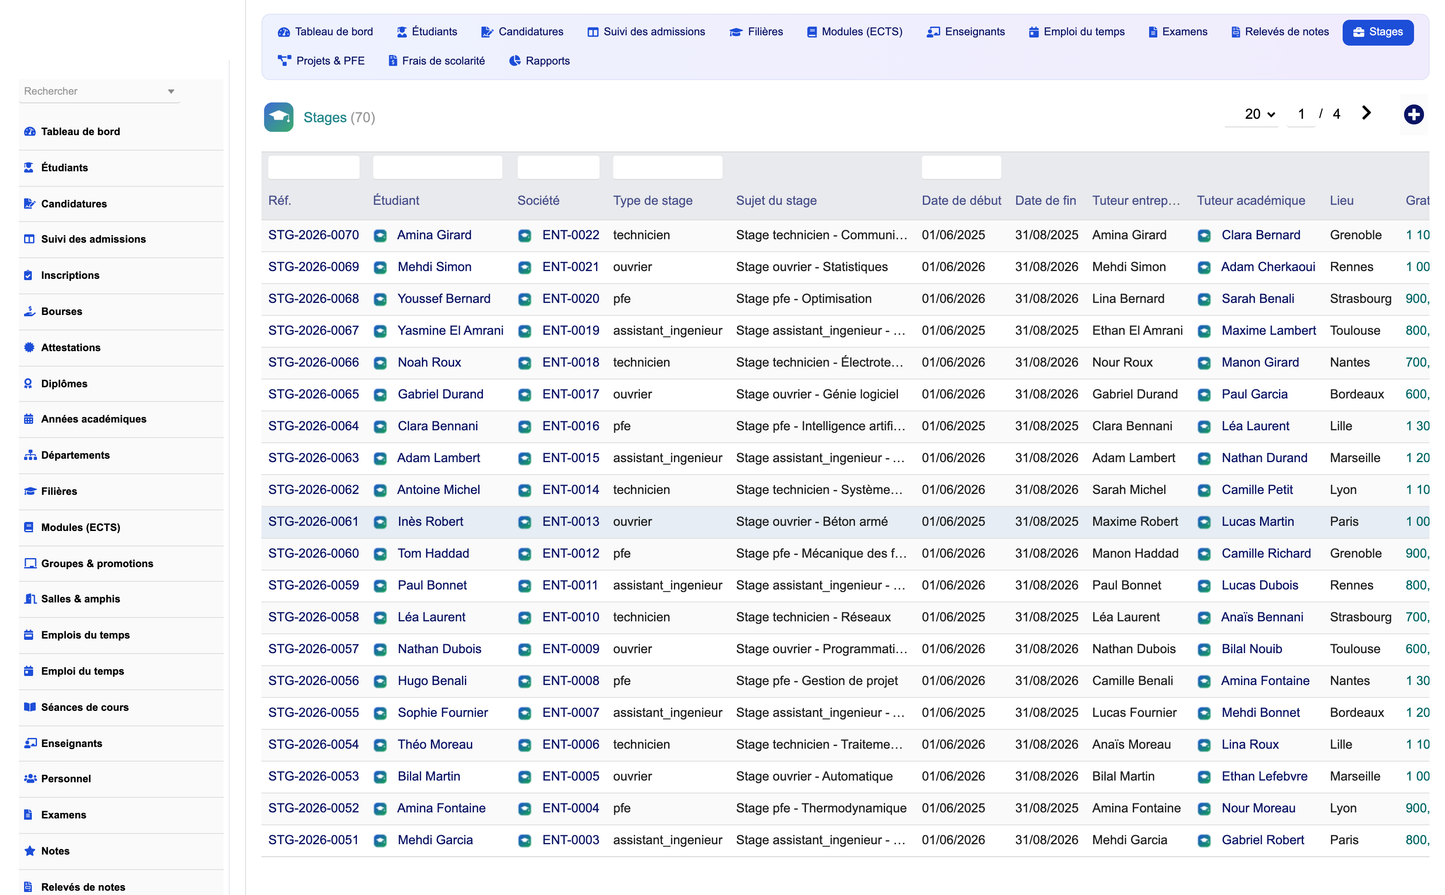Viewport: 1445px width, 895px height.
Task: Click the Réf. column filter field
Action: click(313, 167)
